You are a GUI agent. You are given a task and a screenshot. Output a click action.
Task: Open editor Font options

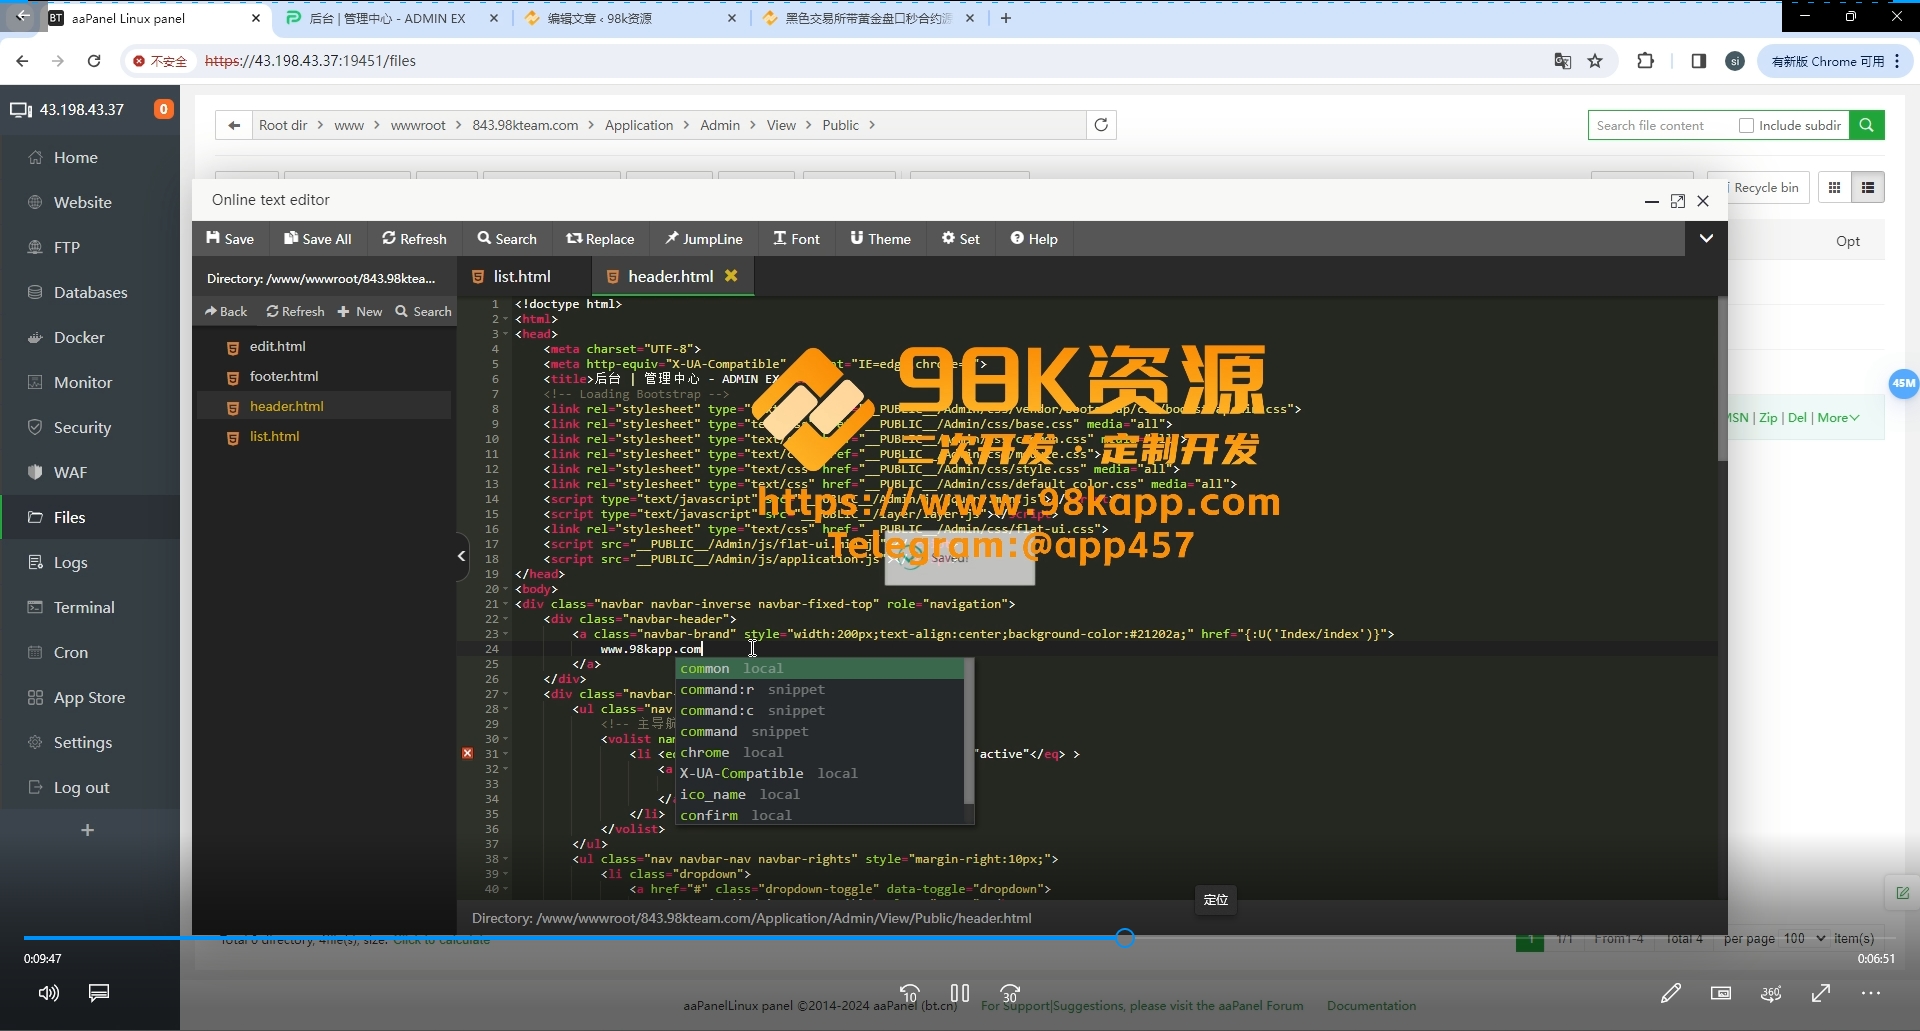tap(796, 238)
